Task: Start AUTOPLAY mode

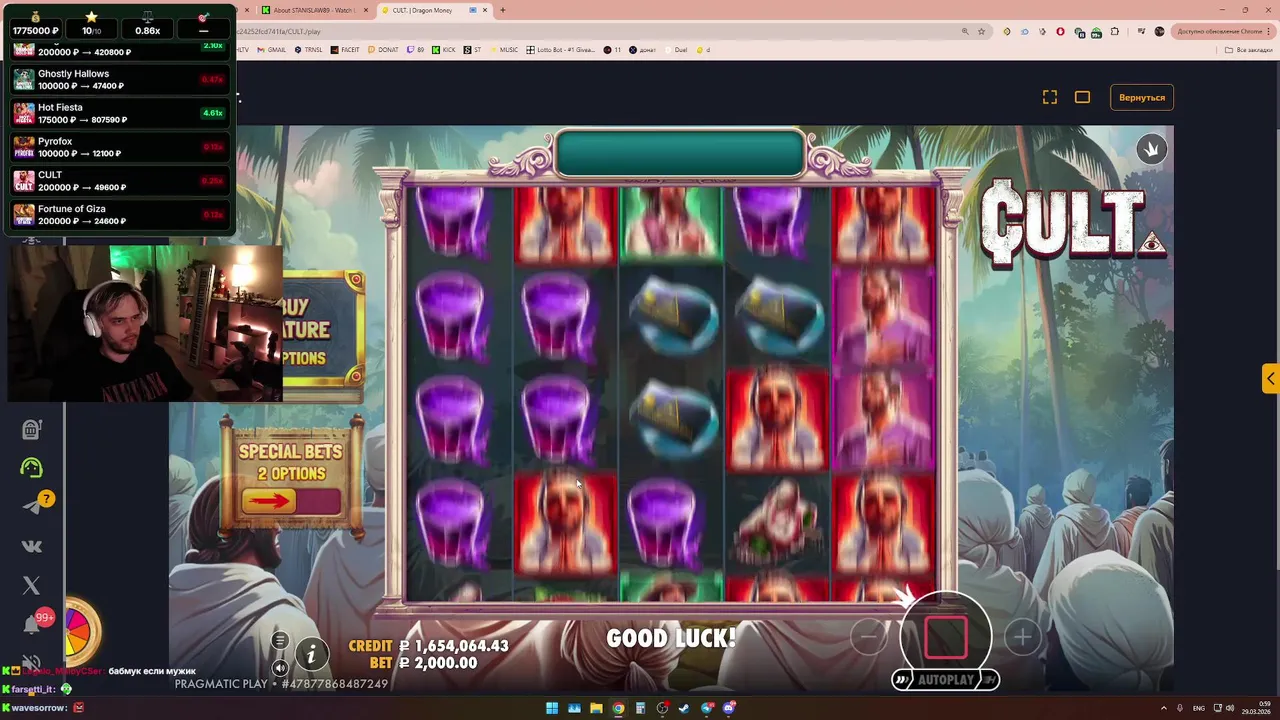Action: [945, 680]
